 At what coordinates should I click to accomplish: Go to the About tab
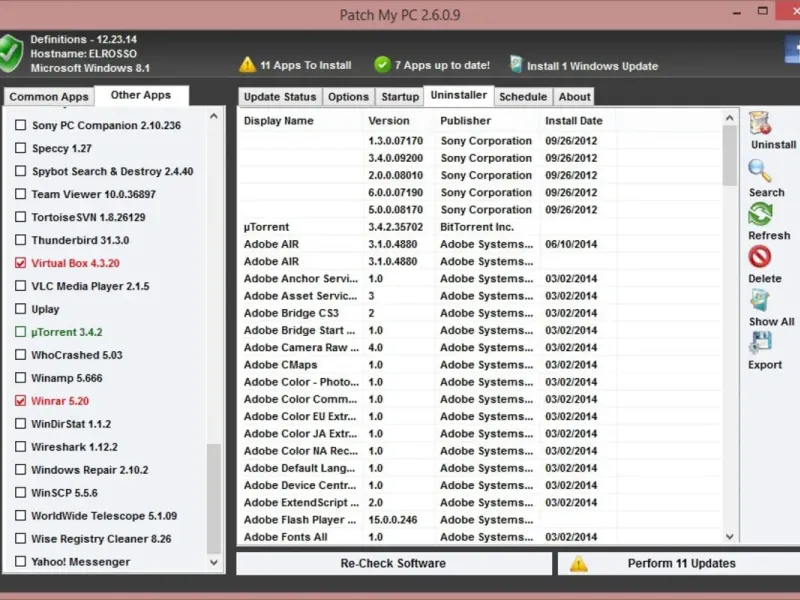click(x=574, y=96)
